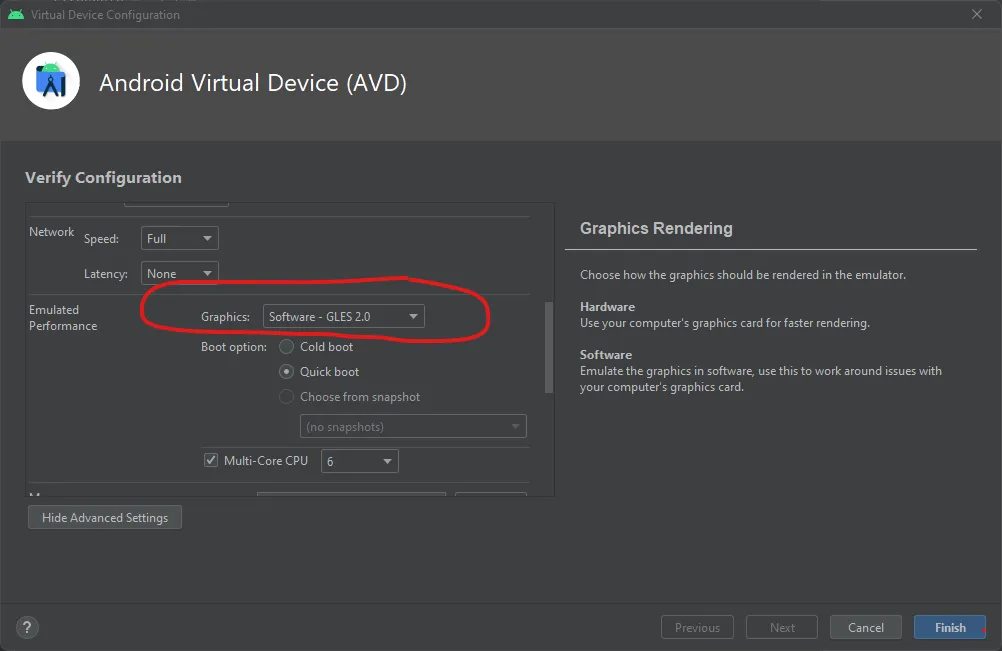Click the Previous button
This screenshot has height=651, width=1002.
(x=697, y=627)
